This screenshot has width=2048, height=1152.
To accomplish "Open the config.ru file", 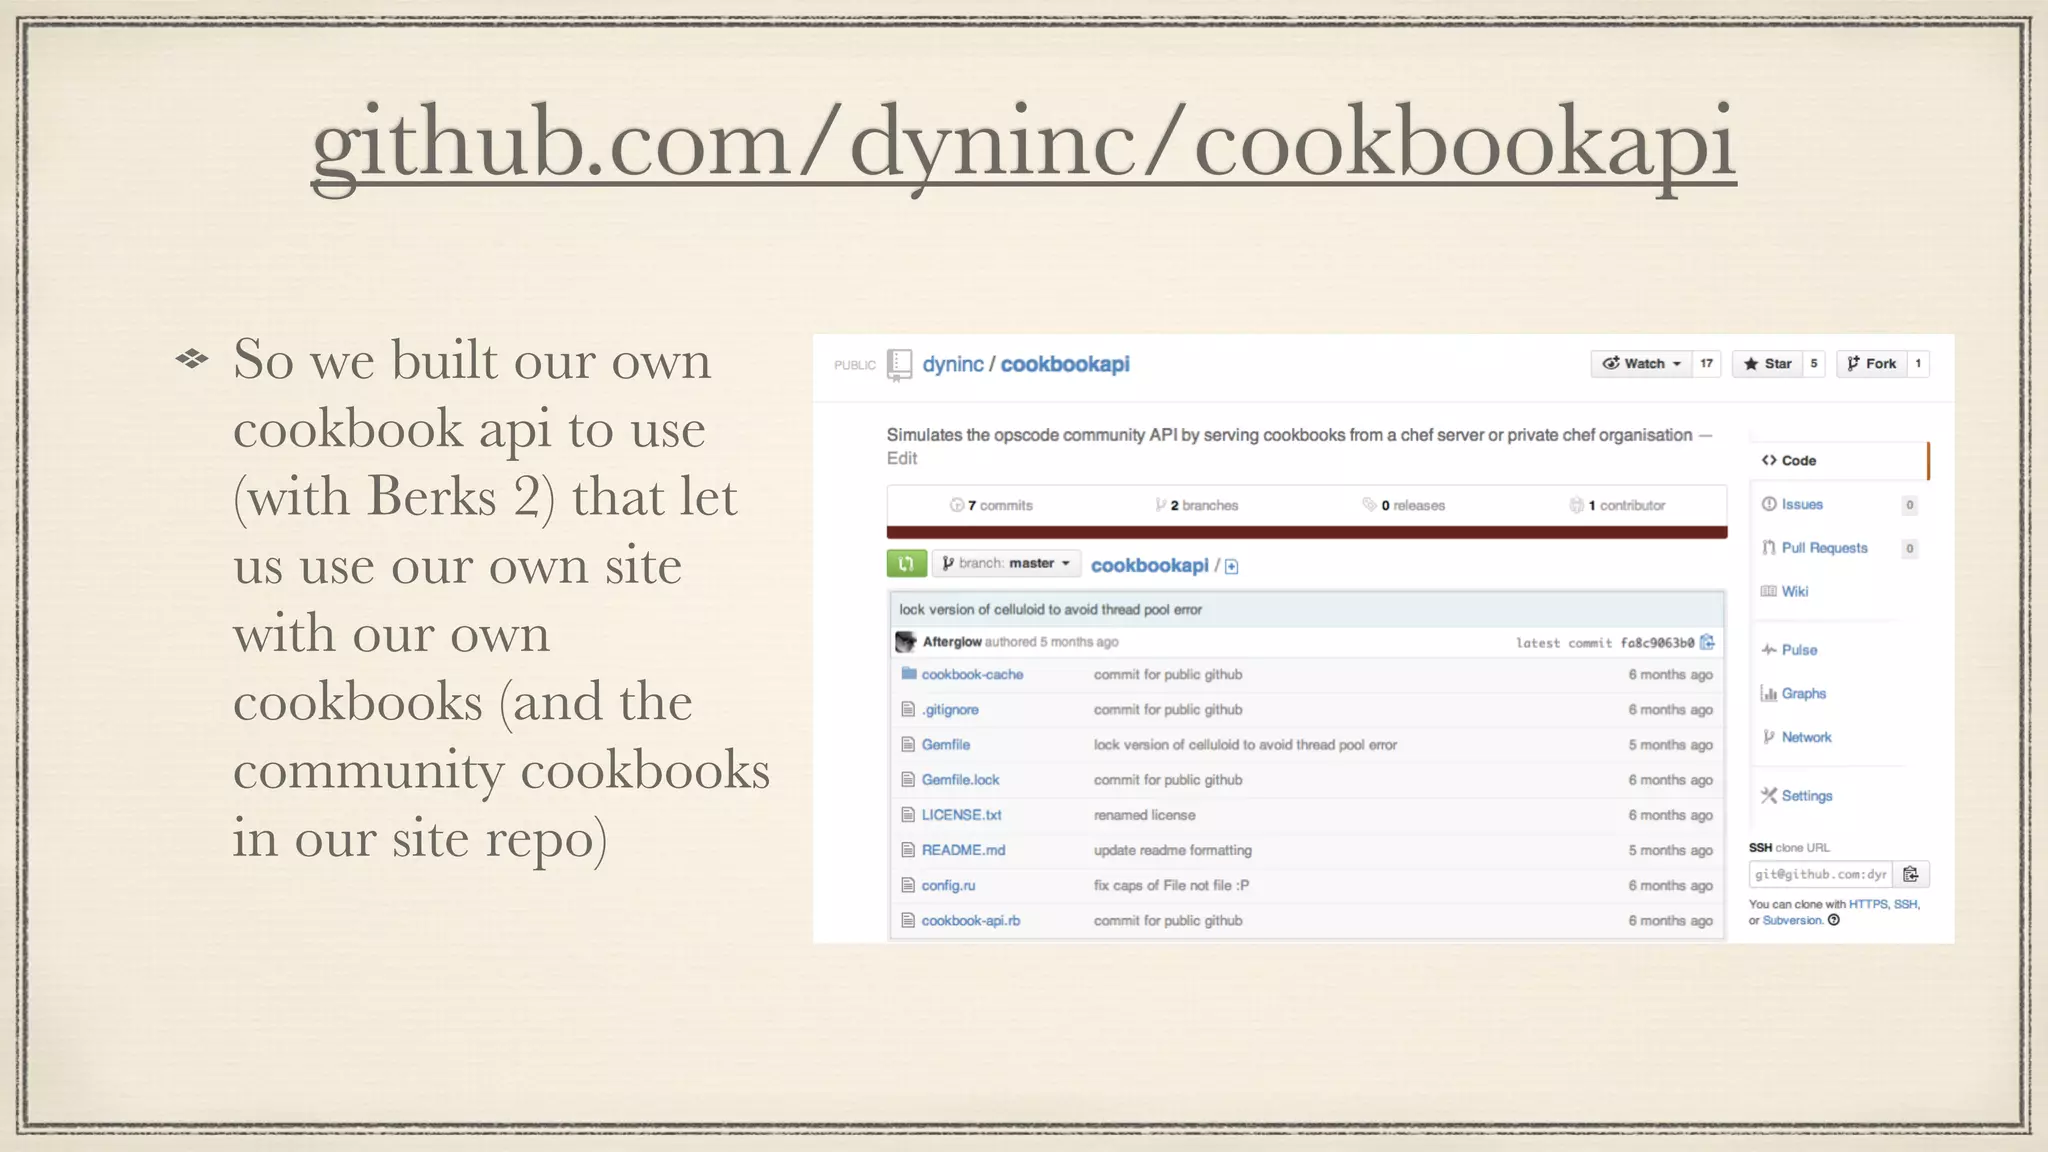I will pos(948,885).
